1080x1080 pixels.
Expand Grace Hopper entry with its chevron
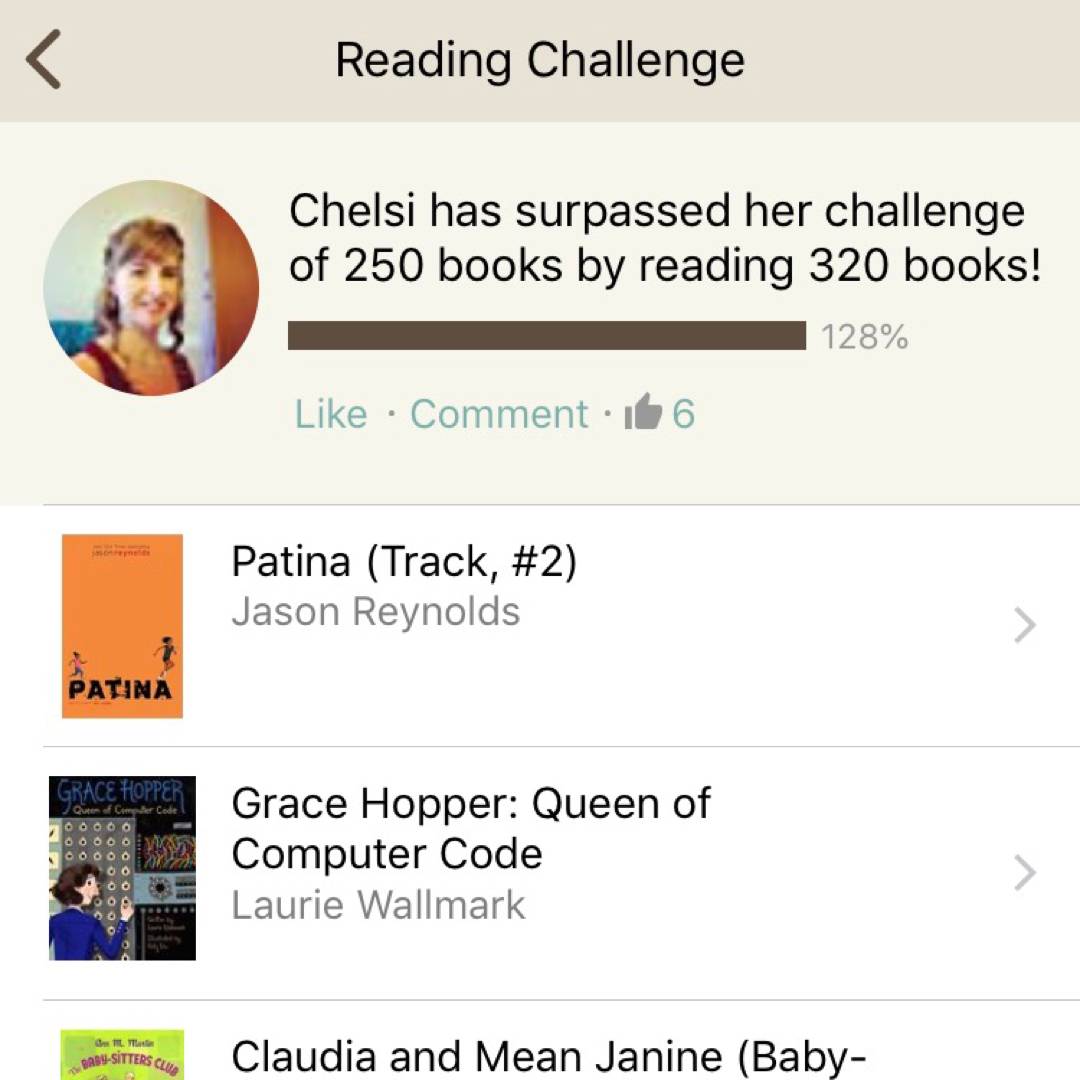1024,873
